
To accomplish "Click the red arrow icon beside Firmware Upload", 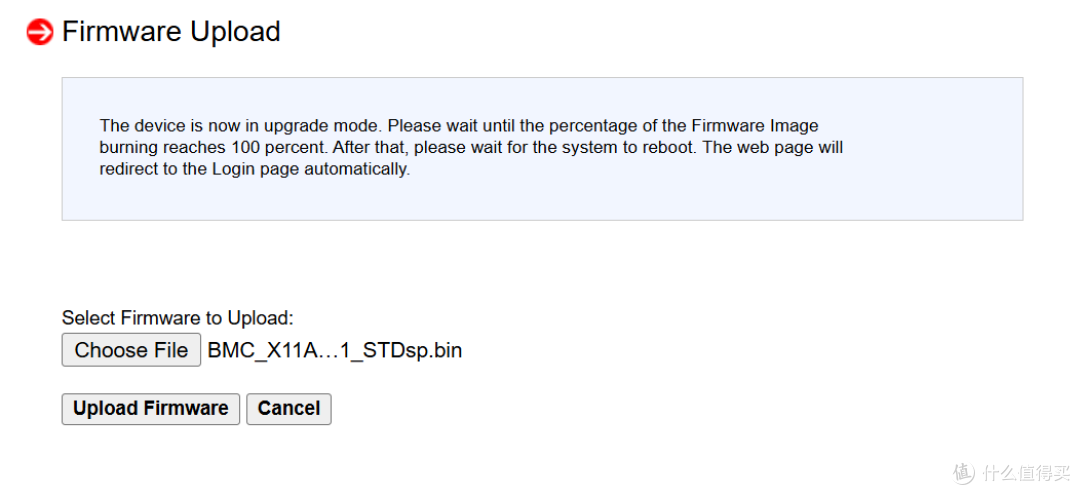I will tap(40, 33).
